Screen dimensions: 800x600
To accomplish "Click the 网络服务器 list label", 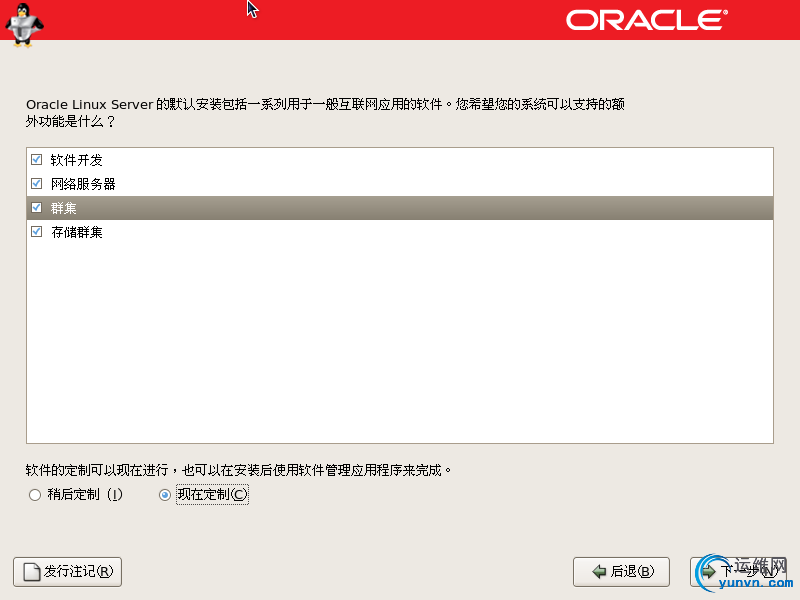I will click(83, 184).
